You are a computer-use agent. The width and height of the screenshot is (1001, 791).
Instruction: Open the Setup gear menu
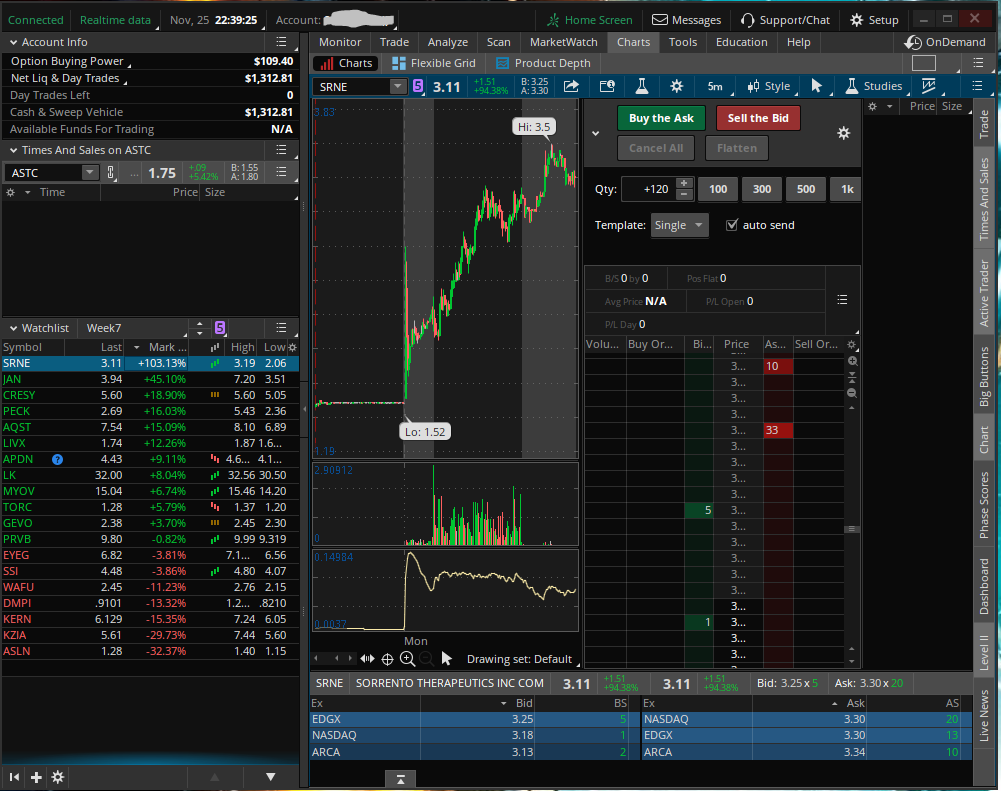point(875,20)
